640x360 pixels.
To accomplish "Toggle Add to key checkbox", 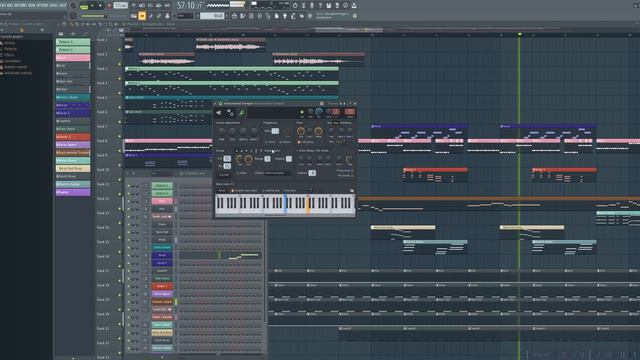I will [x=263, y=191].
